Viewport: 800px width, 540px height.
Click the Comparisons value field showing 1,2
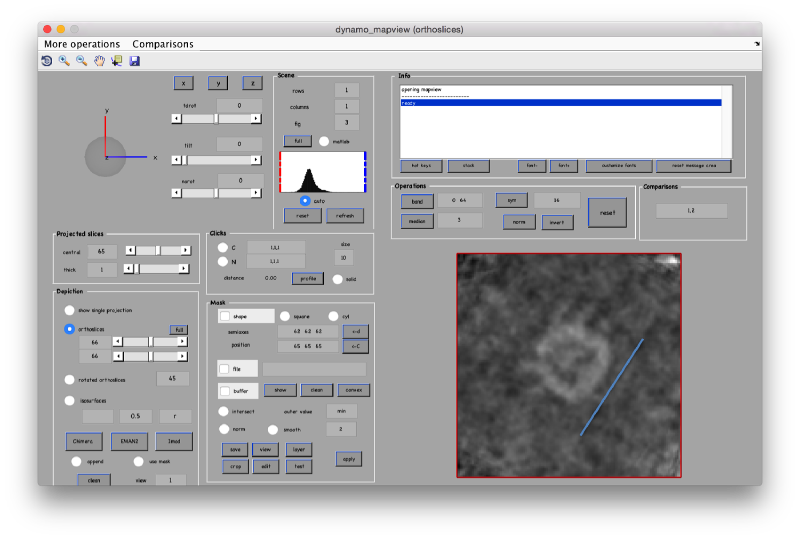coord(691,211)
